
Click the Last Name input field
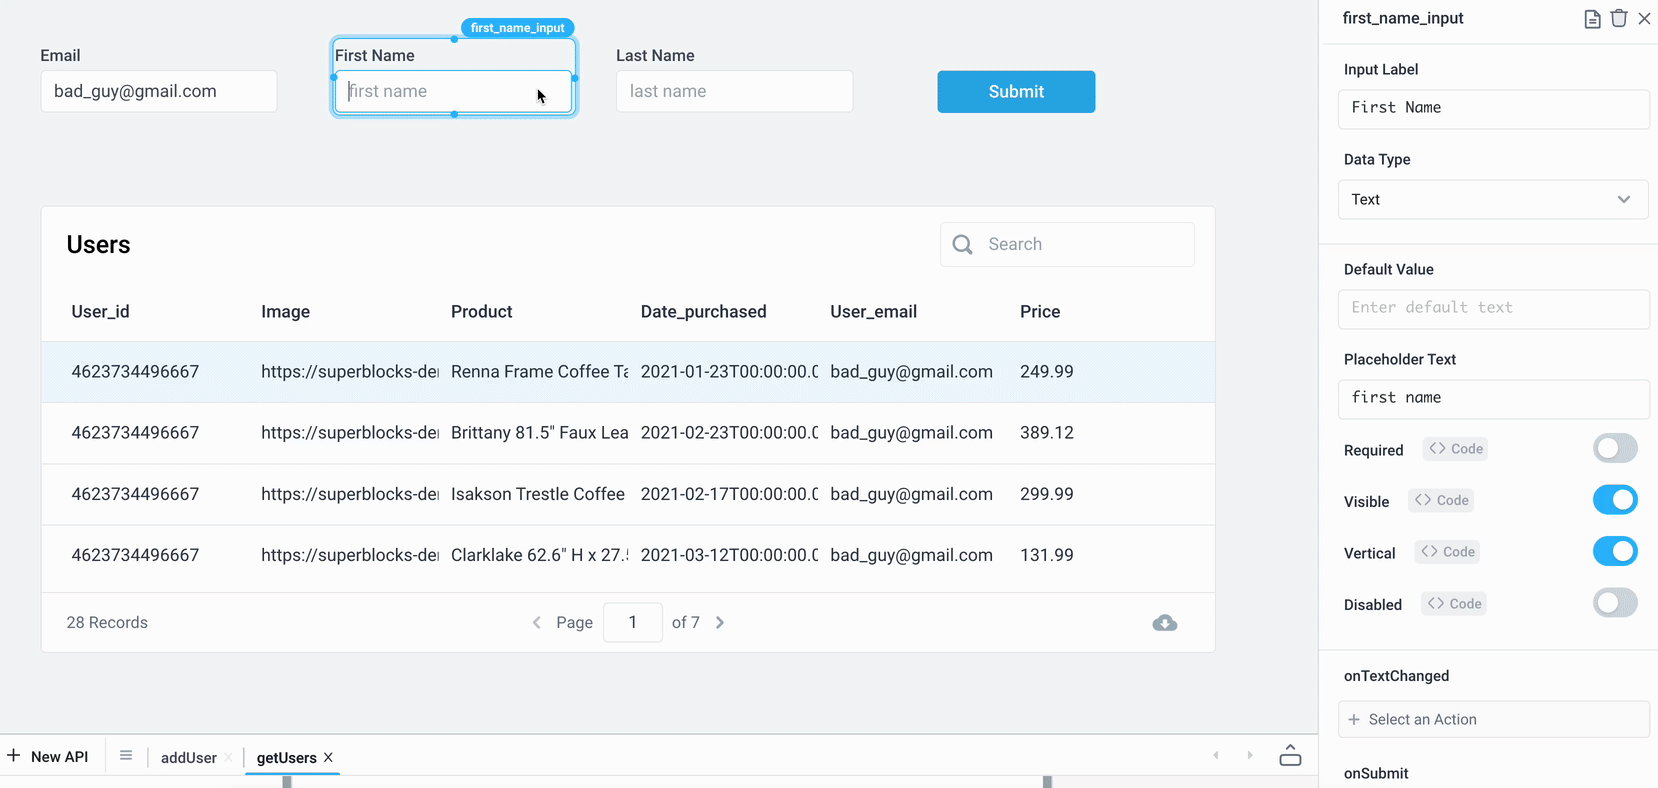(734, 91)
